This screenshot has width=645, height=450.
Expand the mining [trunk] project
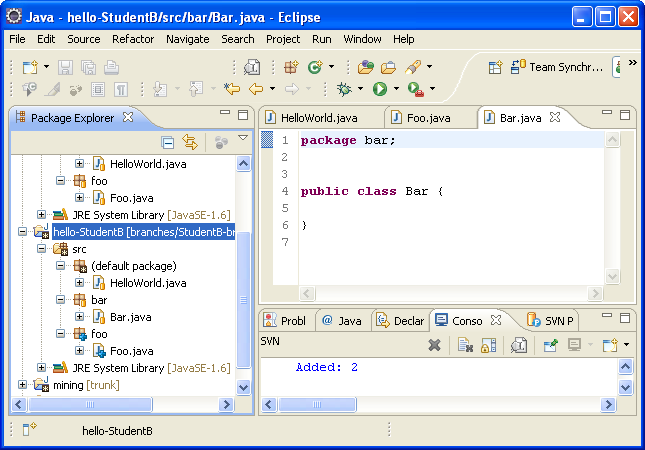(x=24, y=385)
